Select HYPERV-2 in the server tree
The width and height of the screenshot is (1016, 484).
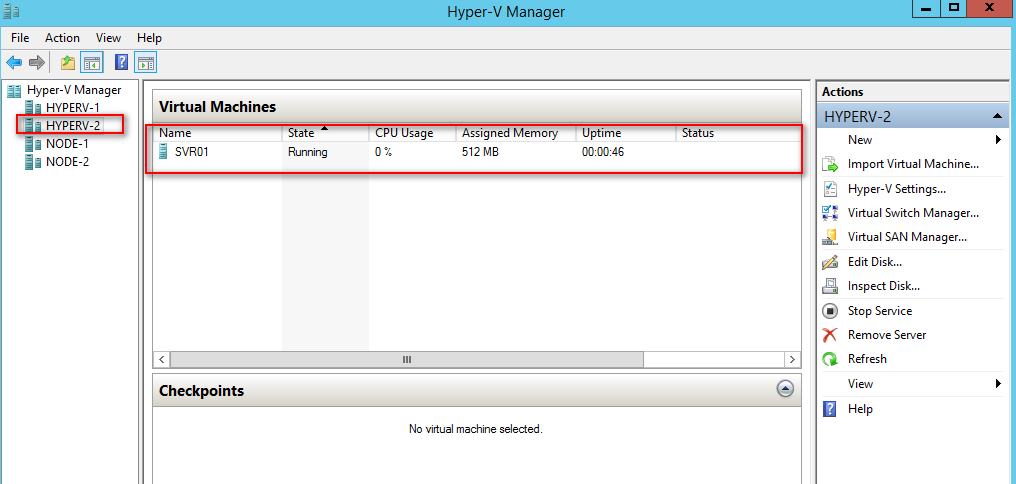(x=73, y=124)
